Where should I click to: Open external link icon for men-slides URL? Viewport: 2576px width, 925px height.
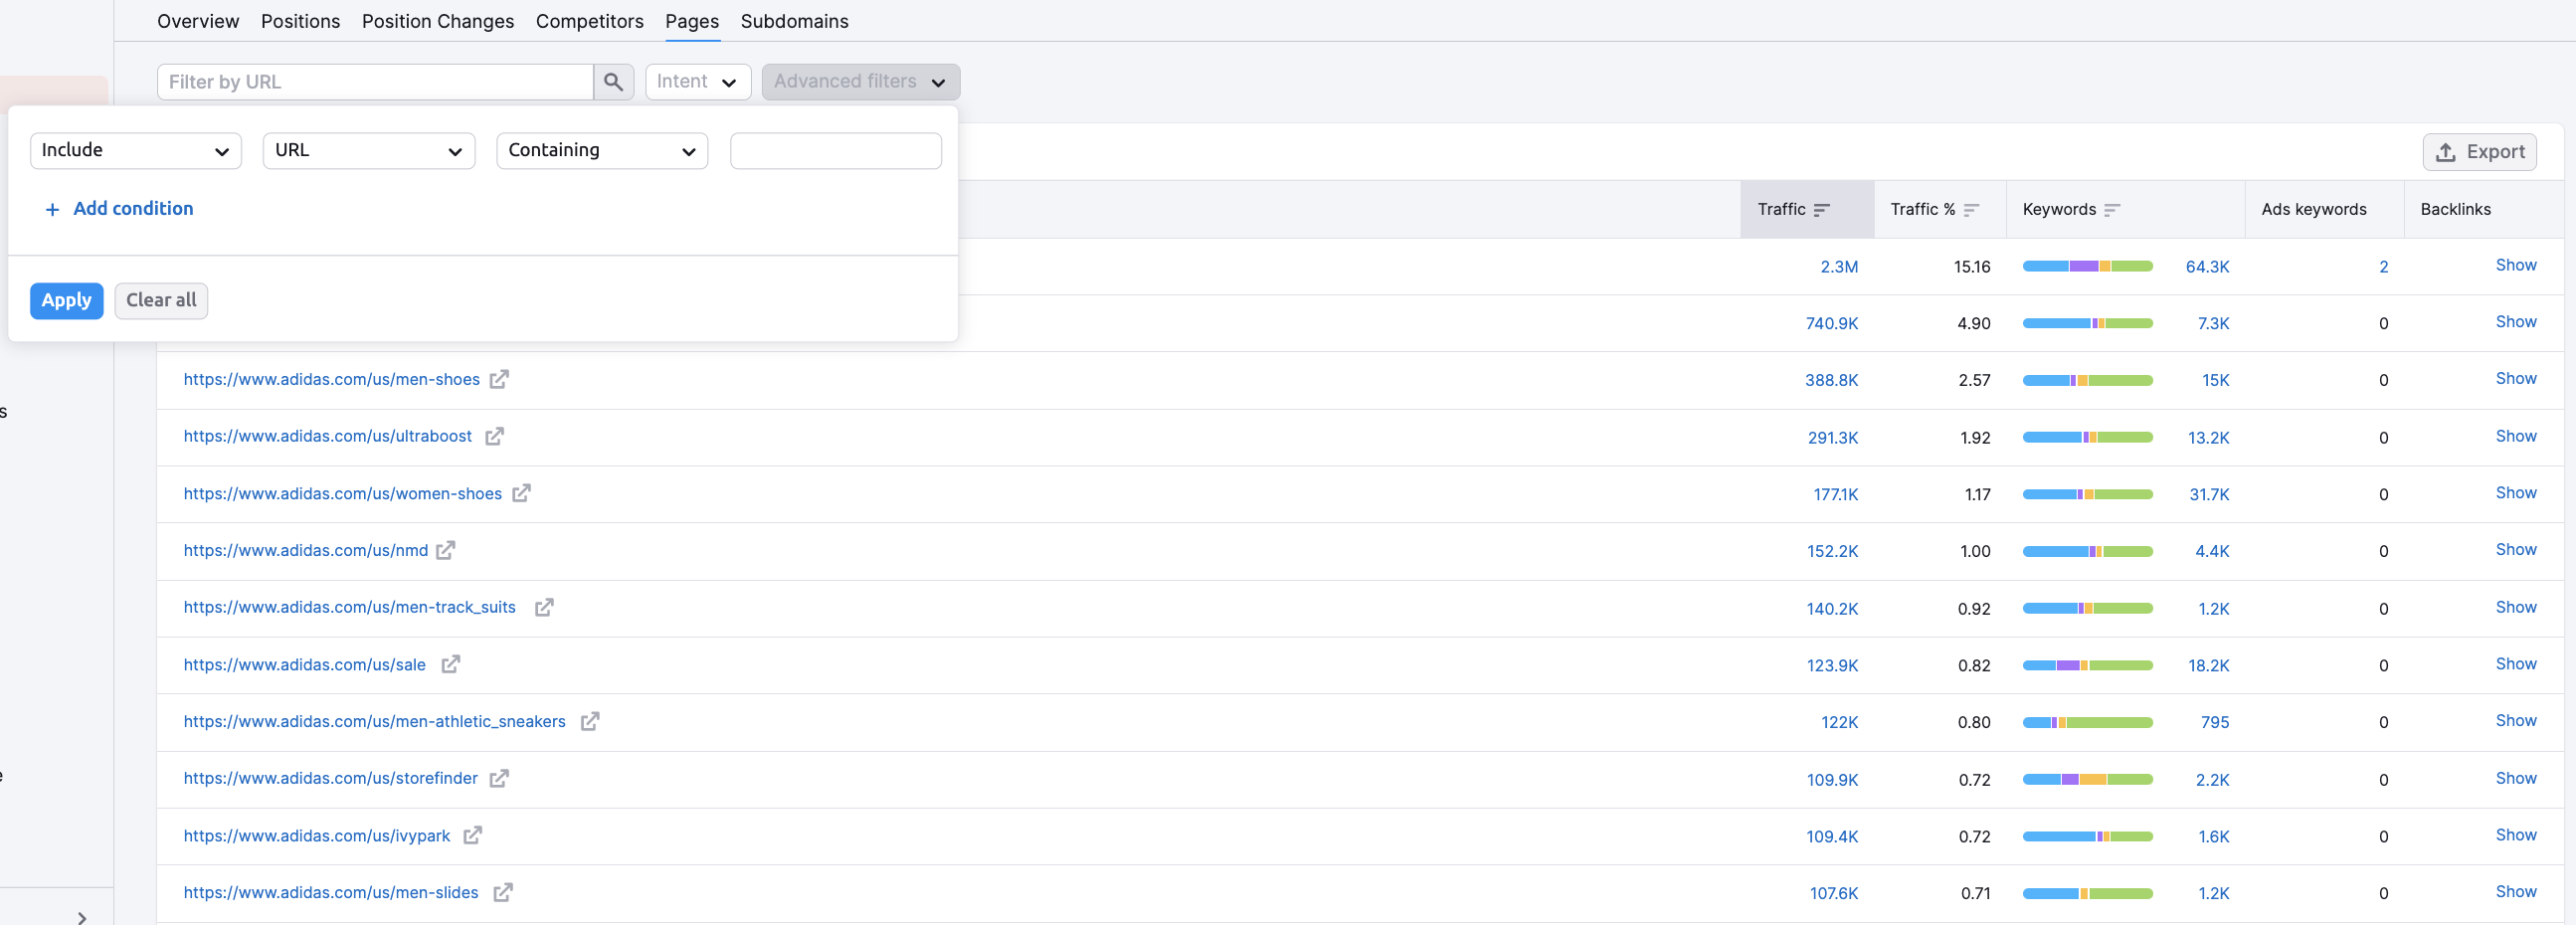[503, 892]
